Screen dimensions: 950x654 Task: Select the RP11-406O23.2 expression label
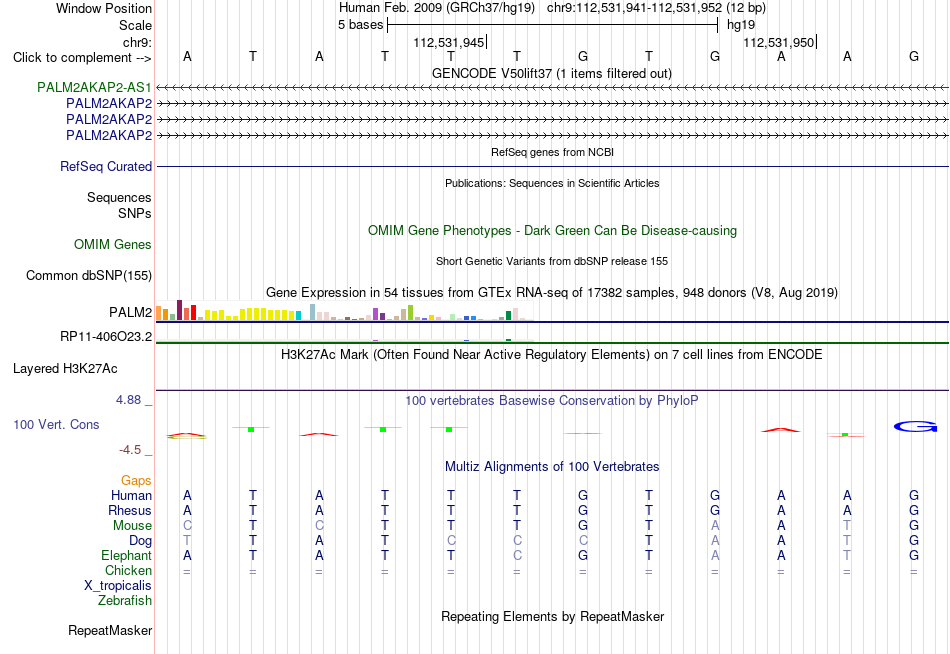click(x=106, y=336)
